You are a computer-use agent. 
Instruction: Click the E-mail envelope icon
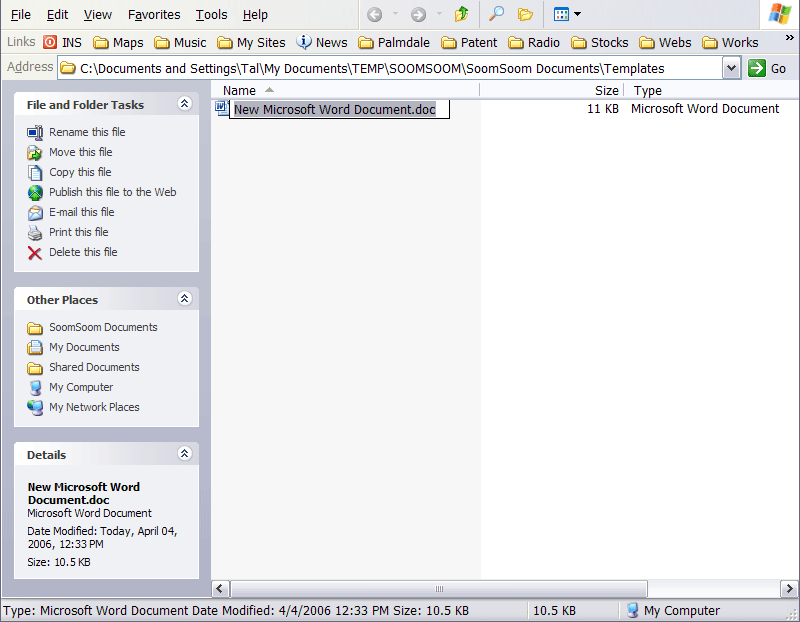[35, 212]
